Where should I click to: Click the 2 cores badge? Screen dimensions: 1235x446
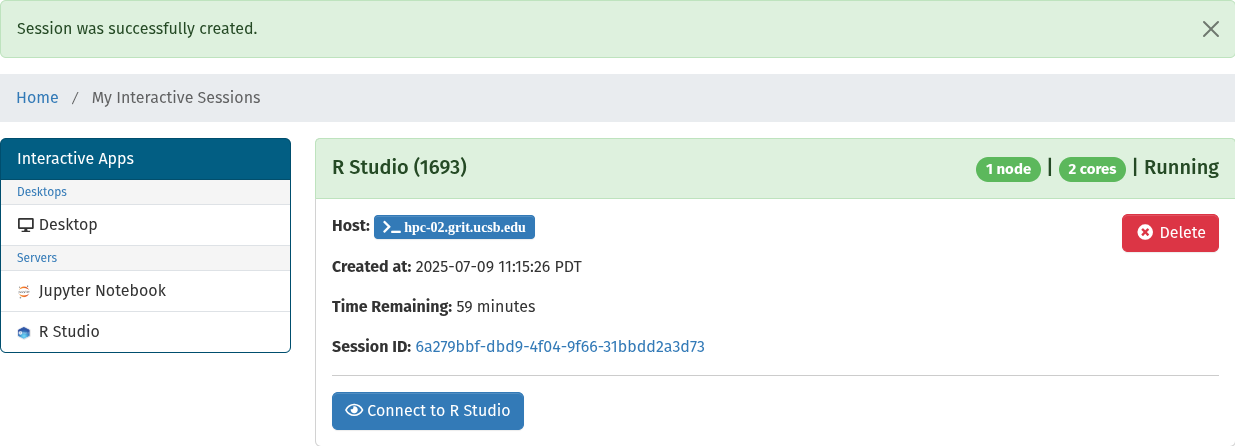(1092, 169)
